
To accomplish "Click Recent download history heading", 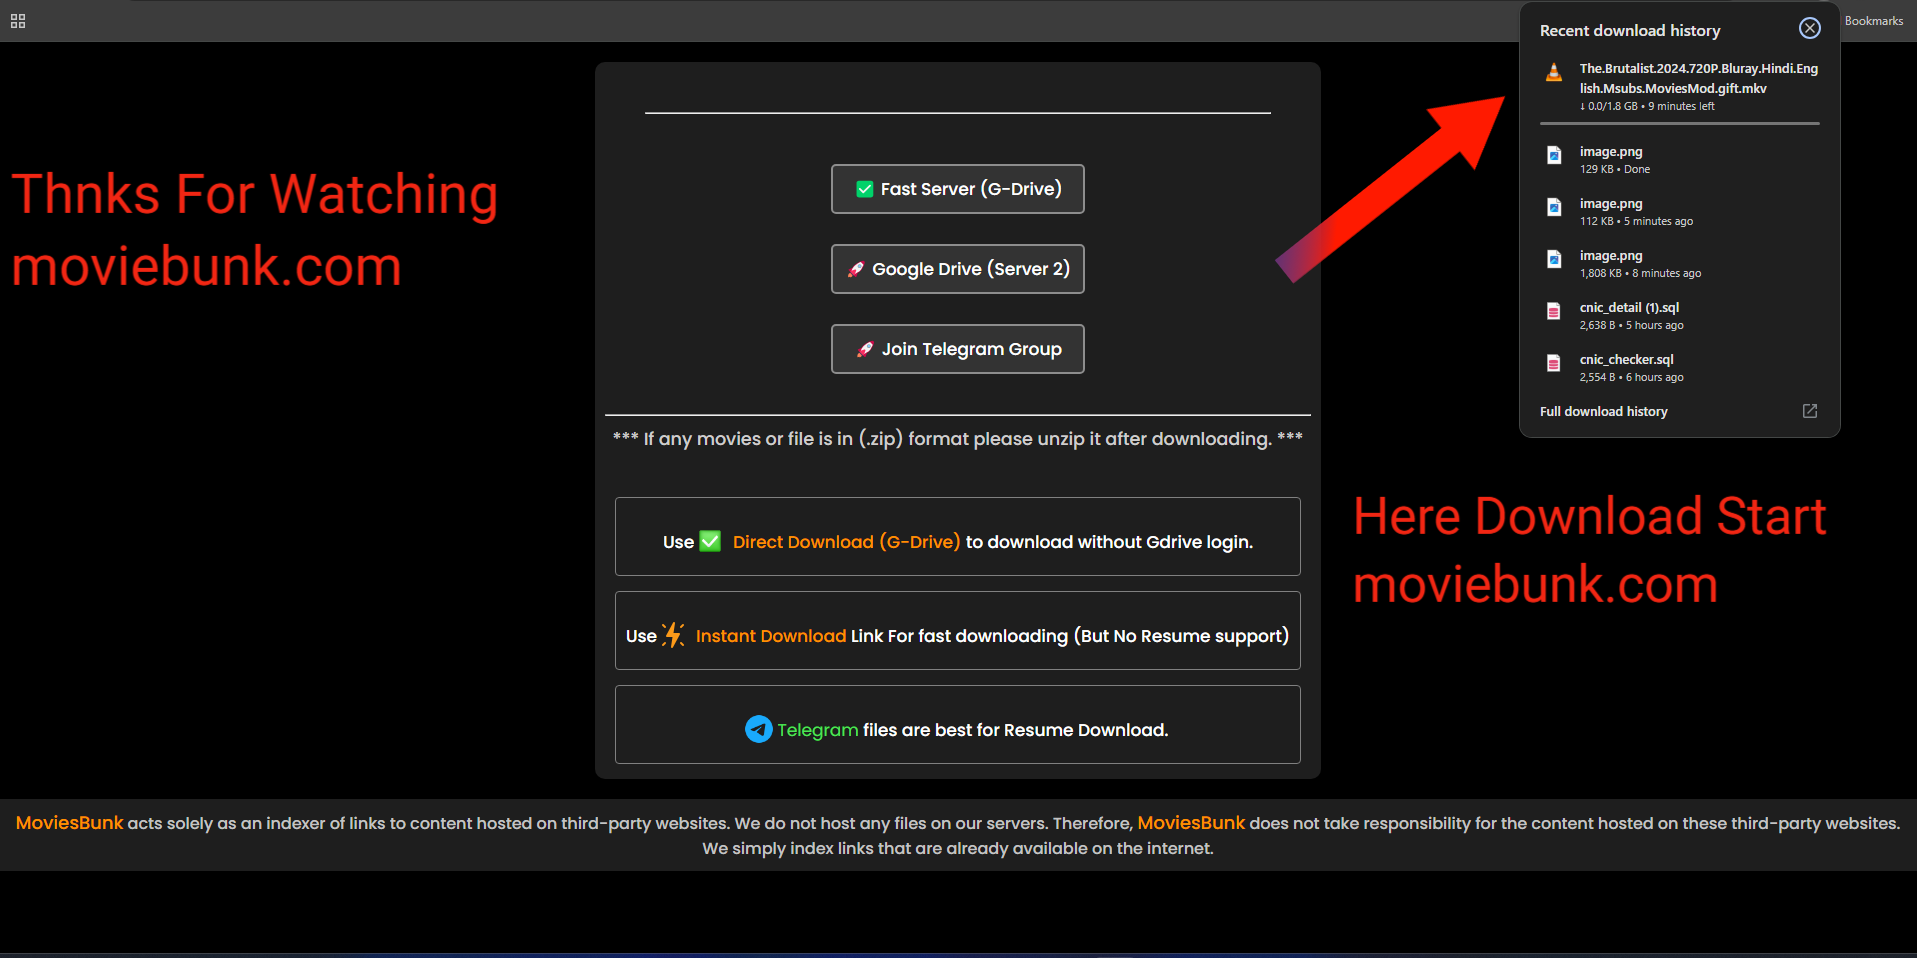I will 1630,30.
